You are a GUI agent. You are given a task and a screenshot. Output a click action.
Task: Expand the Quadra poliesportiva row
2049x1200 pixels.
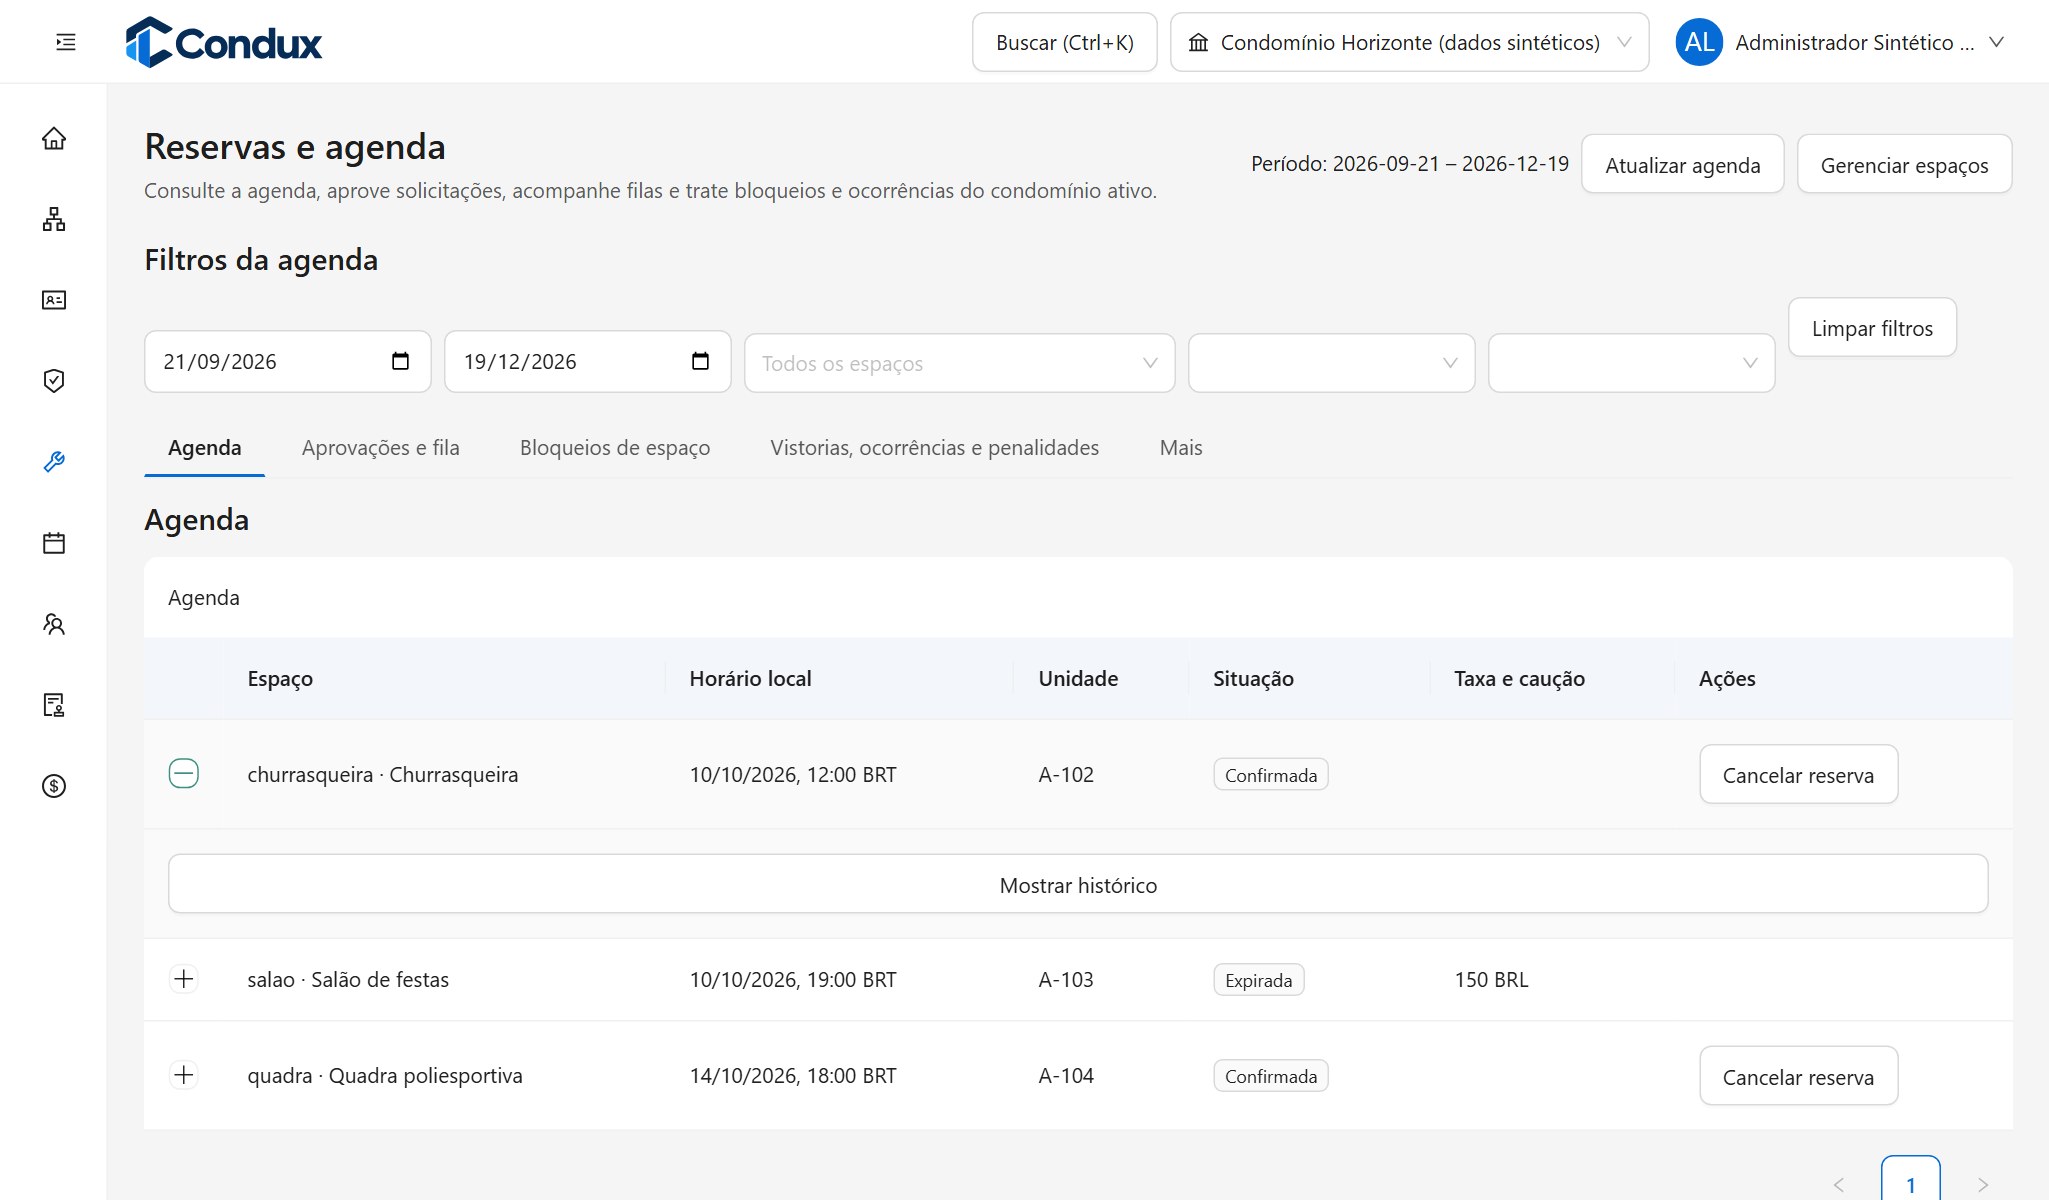pos(184,1075)
